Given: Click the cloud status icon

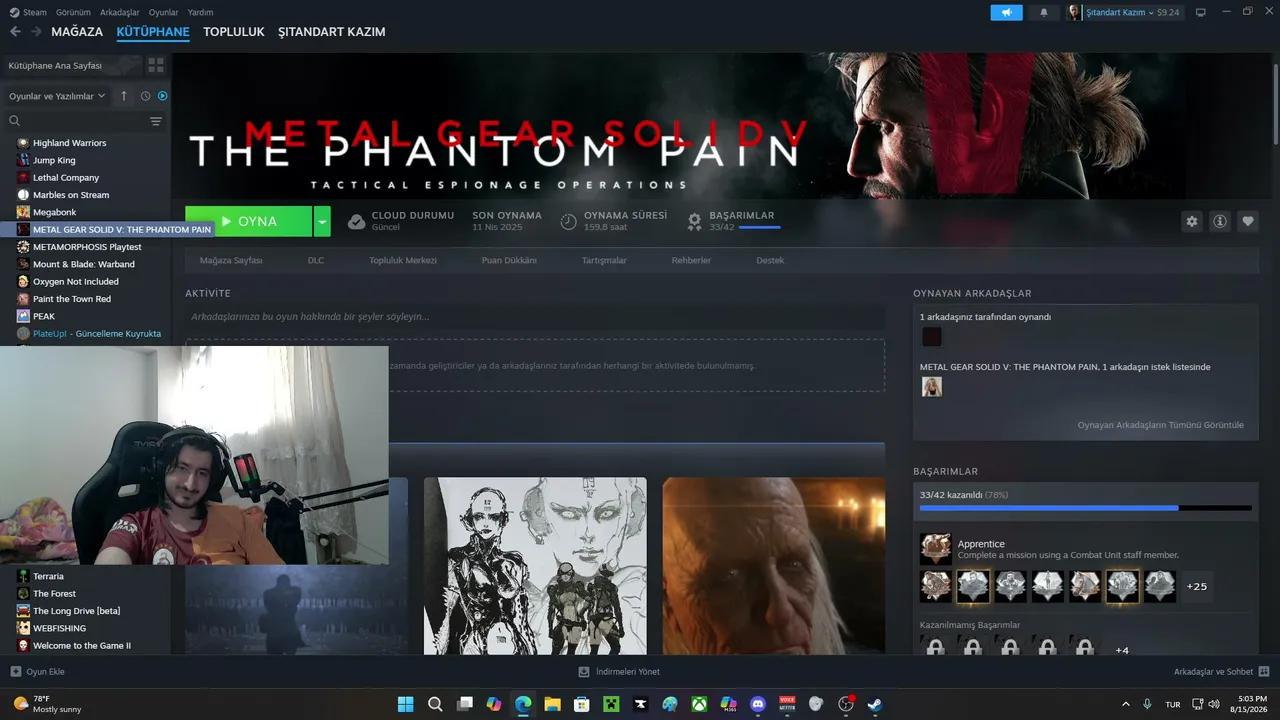Looking at the screenshot, I should [x=356, y=222].
